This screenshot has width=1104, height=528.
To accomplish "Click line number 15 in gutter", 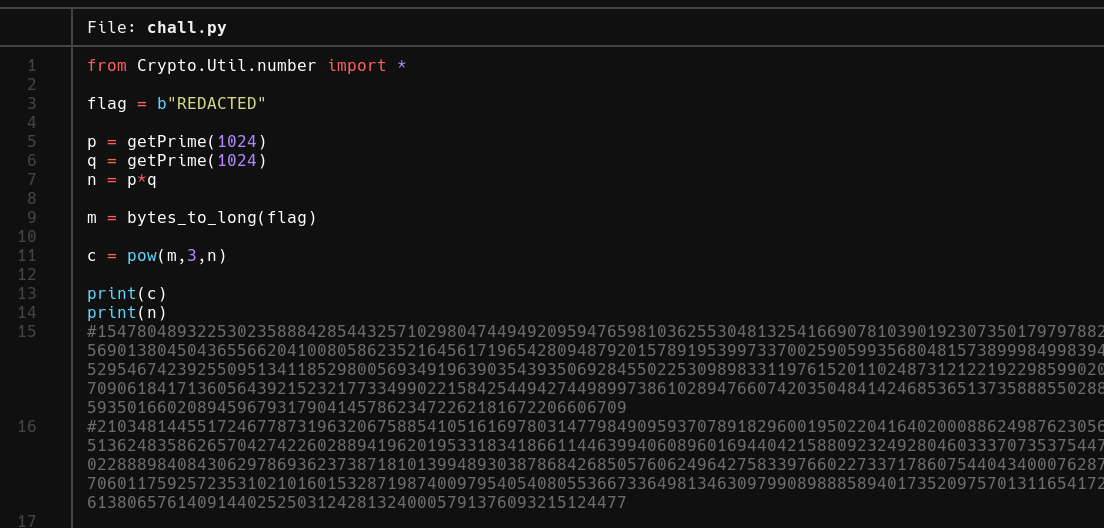I will point(27,332).
